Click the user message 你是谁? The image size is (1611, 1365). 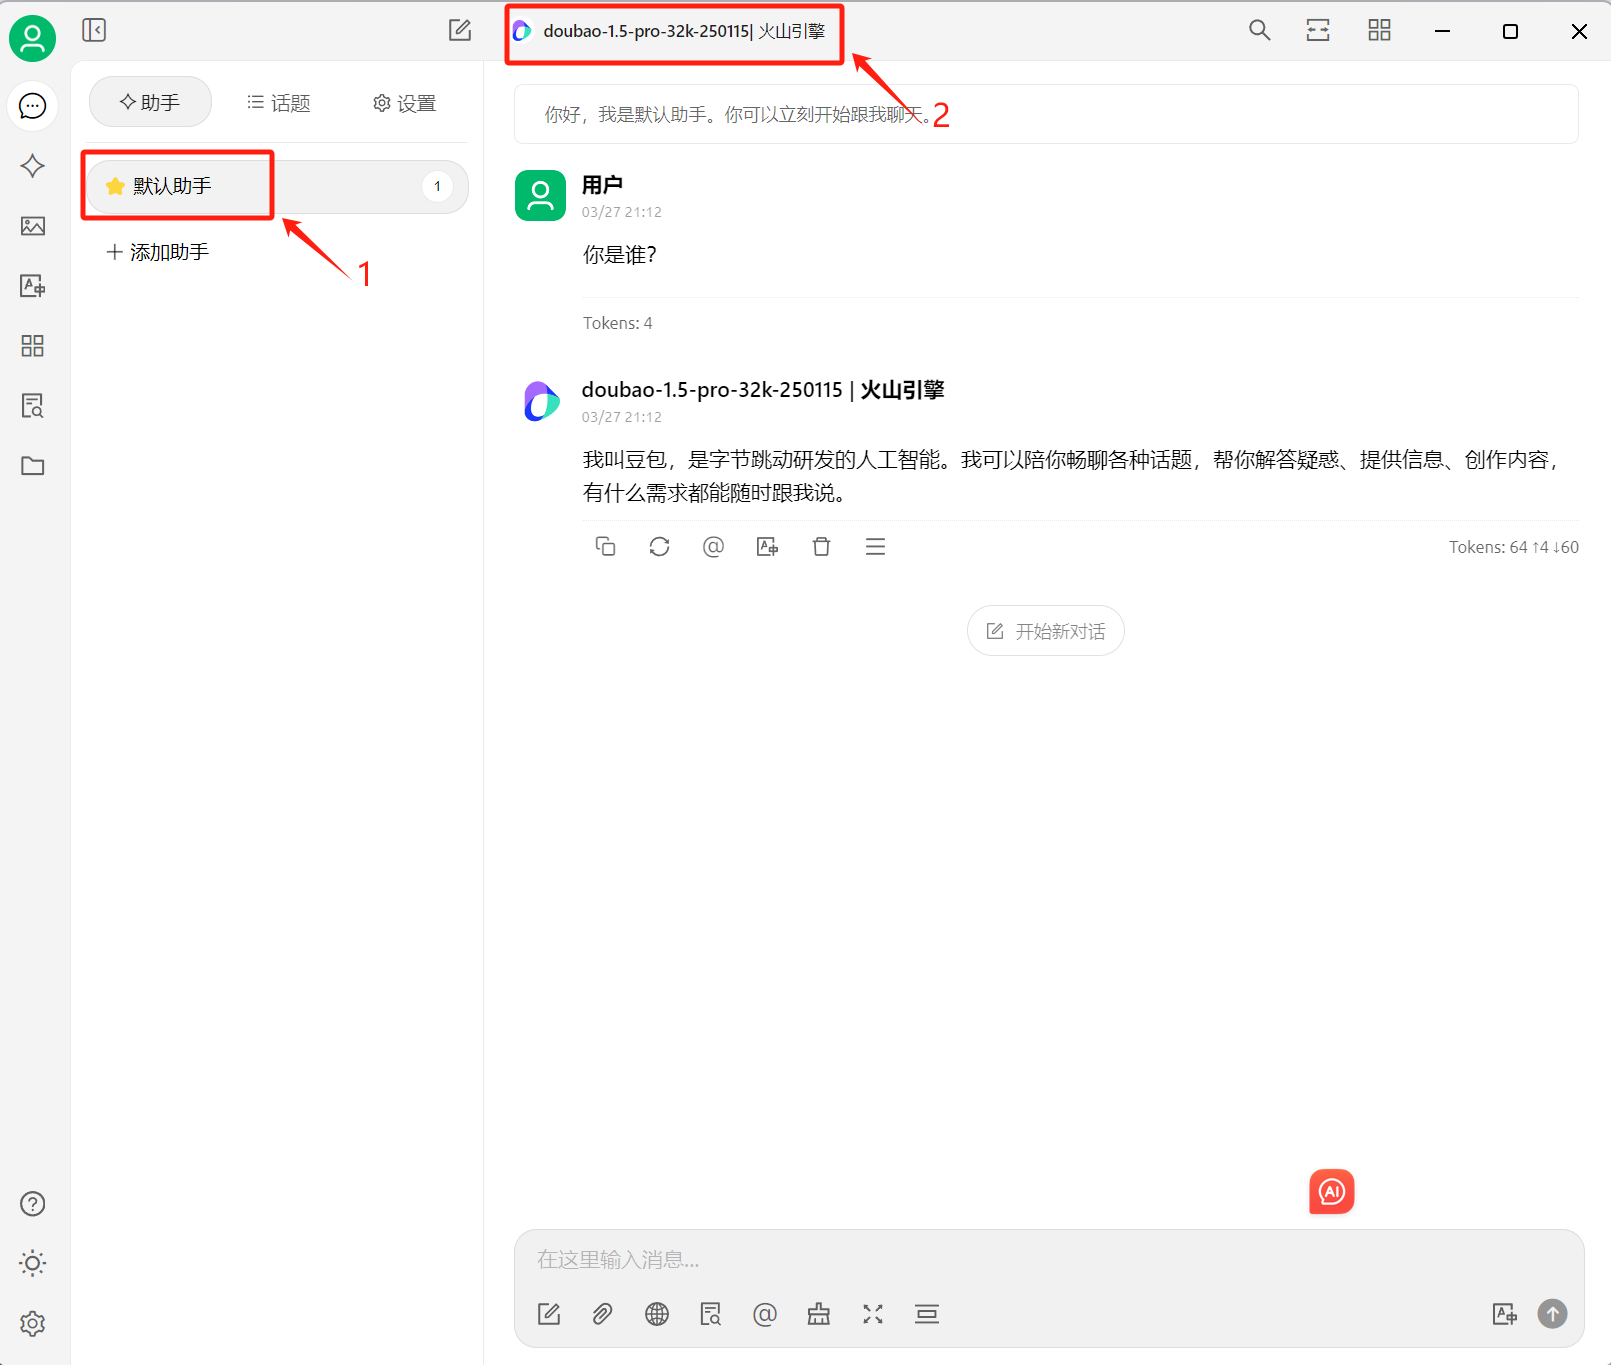click(x=620, y=255)
